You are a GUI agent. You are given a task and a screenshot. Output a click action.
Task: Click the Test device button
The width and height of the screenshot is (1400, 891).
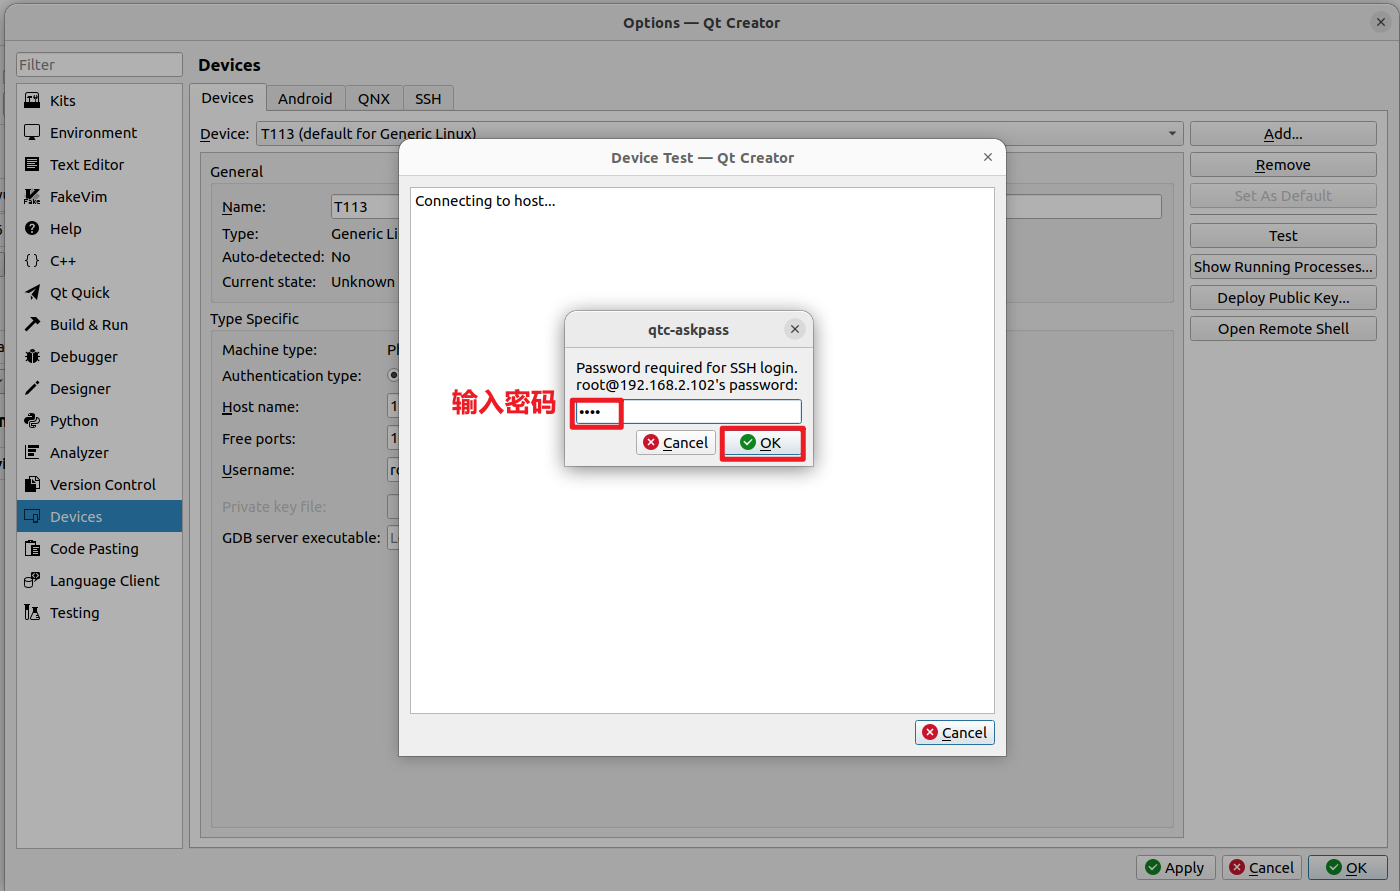click(x=1283, y=235)
